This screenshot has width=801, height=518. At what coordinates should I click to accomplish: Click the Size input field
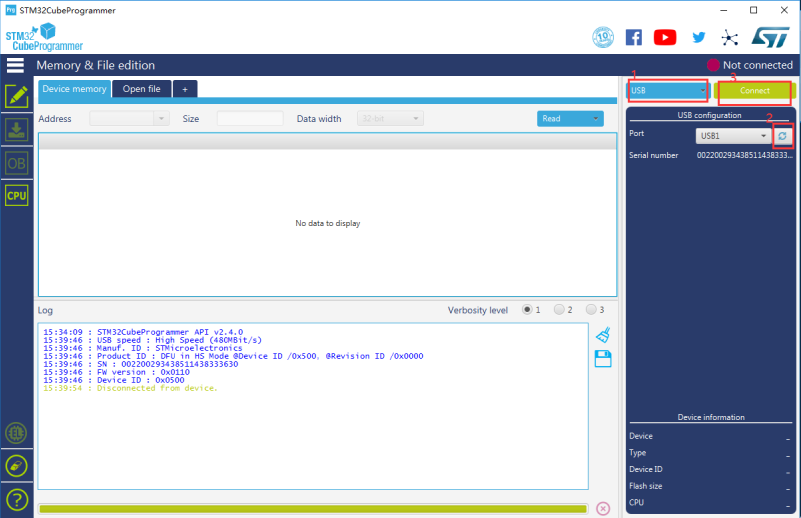(250, 119)
